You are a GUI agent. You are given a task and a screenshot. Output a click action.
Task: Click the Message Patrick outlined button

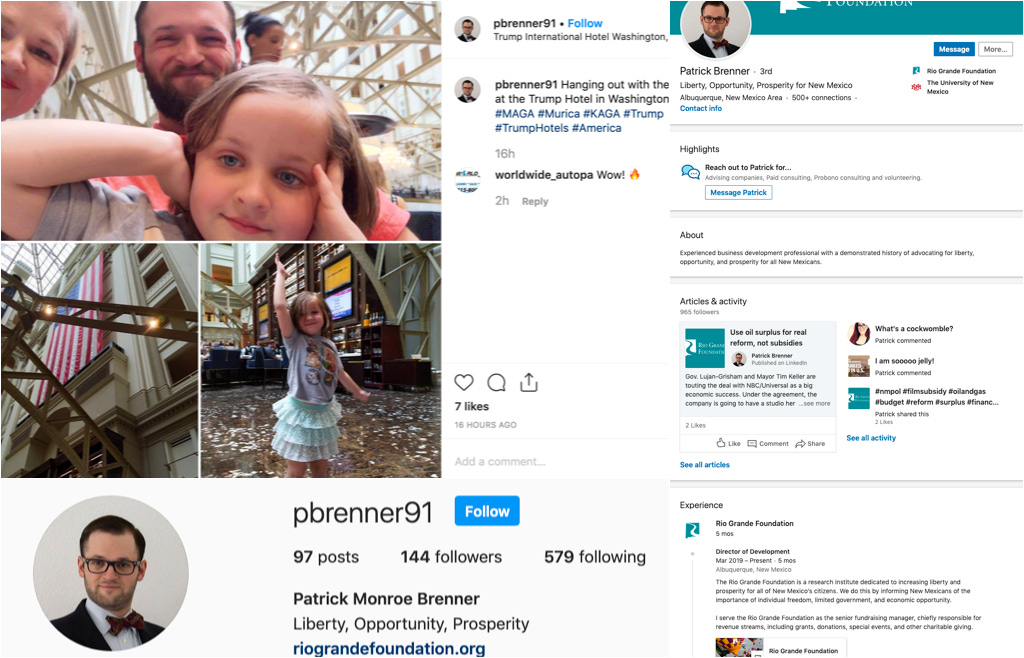click(x=739, y=193)
